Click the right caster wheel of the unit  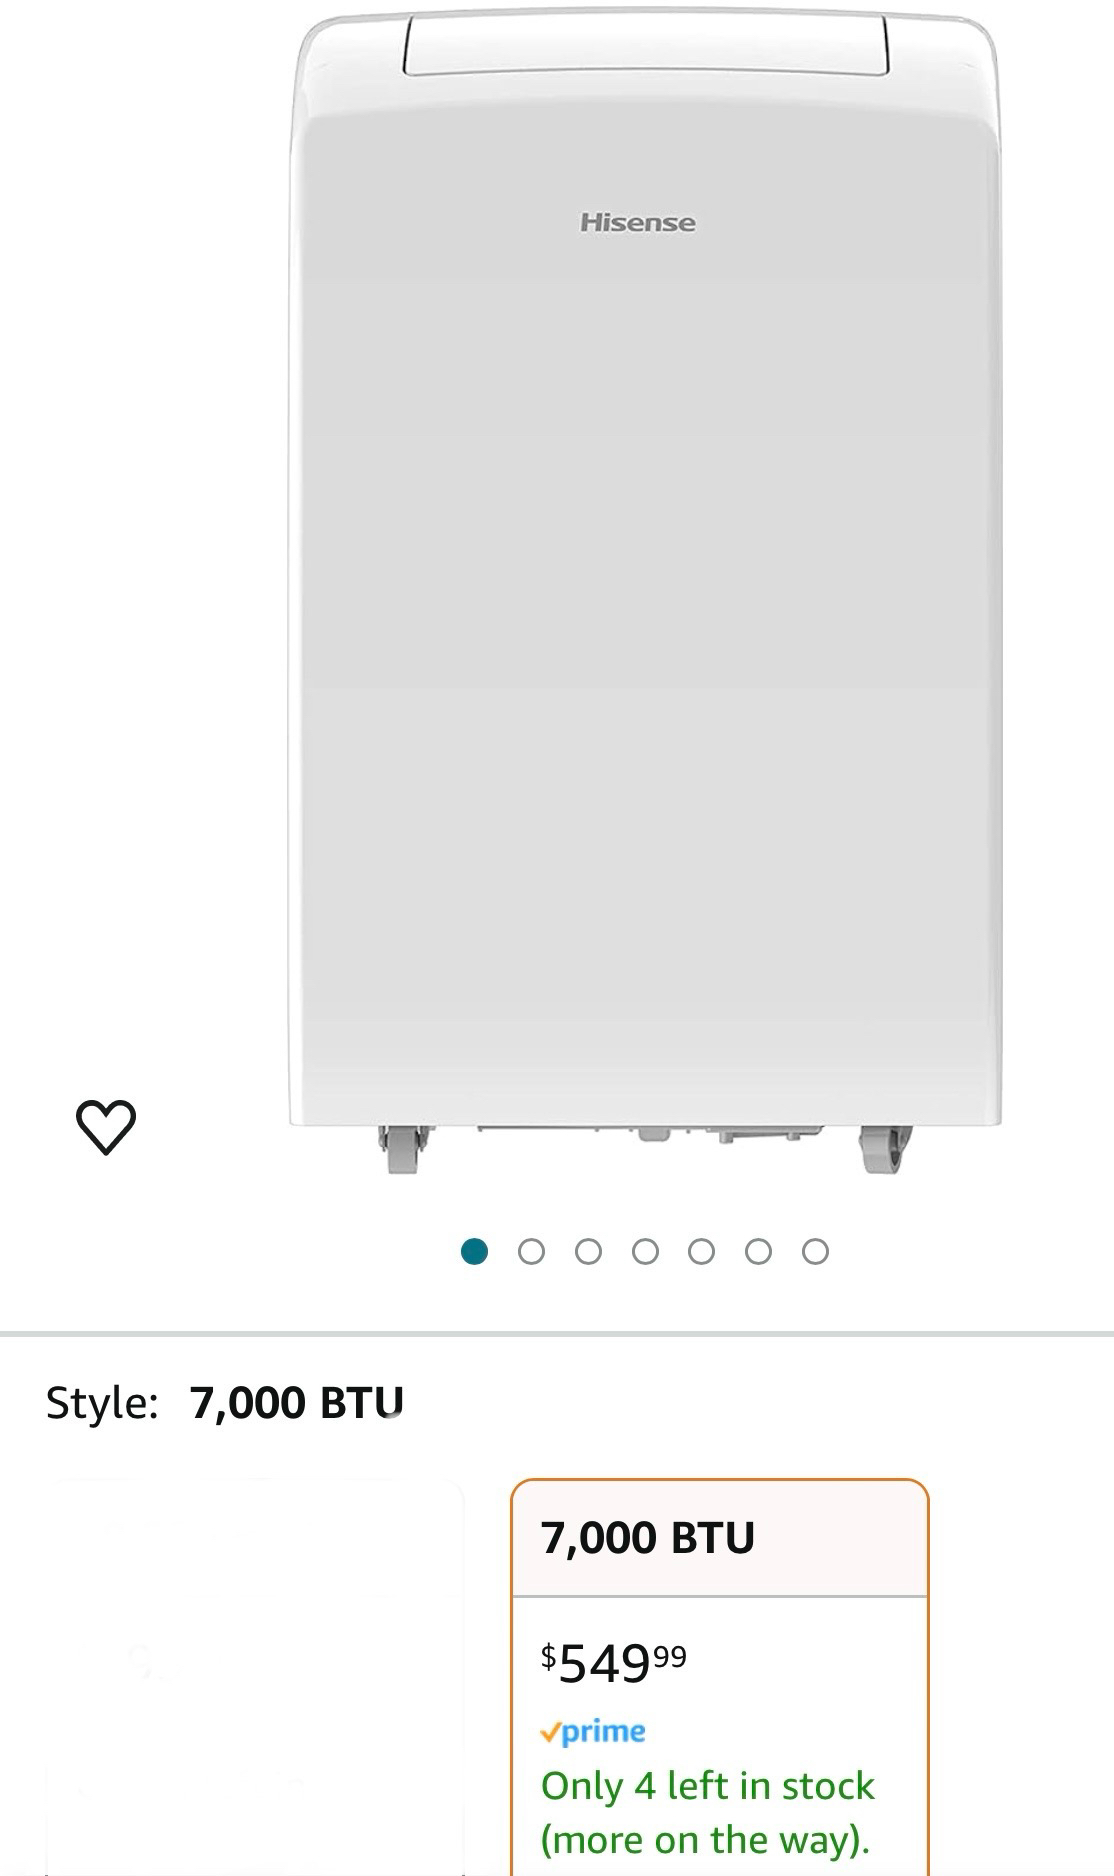pos(883,1149)
